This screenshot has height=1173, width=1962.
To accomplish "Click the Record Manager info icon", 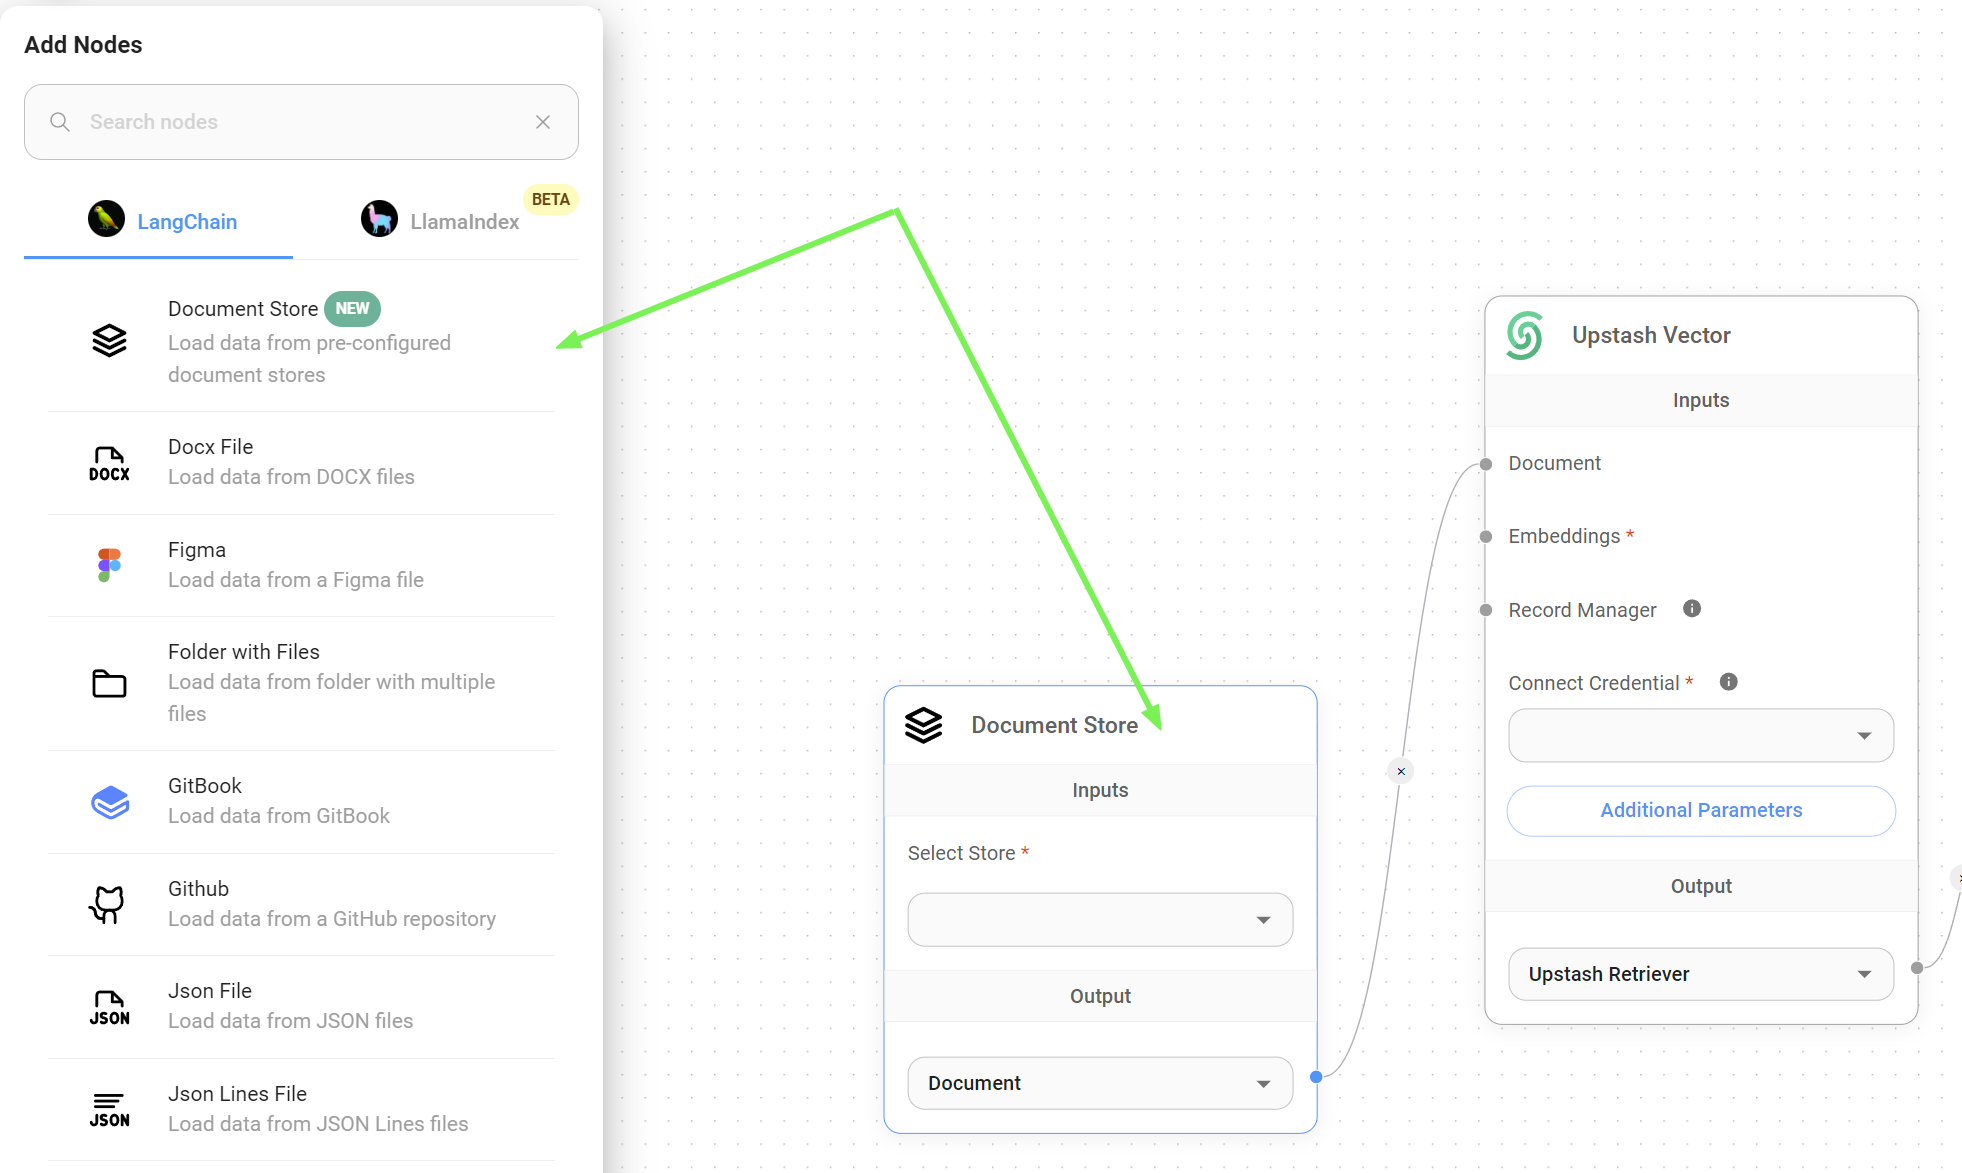I will tap(1692, 609).
